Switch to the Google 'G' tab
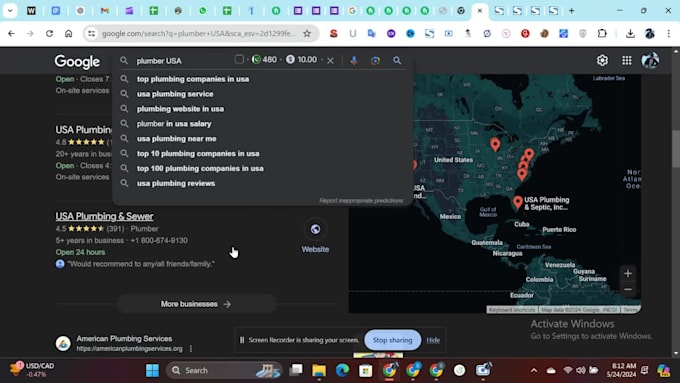Screen dimensions: 680x383 tap(352, 11)
